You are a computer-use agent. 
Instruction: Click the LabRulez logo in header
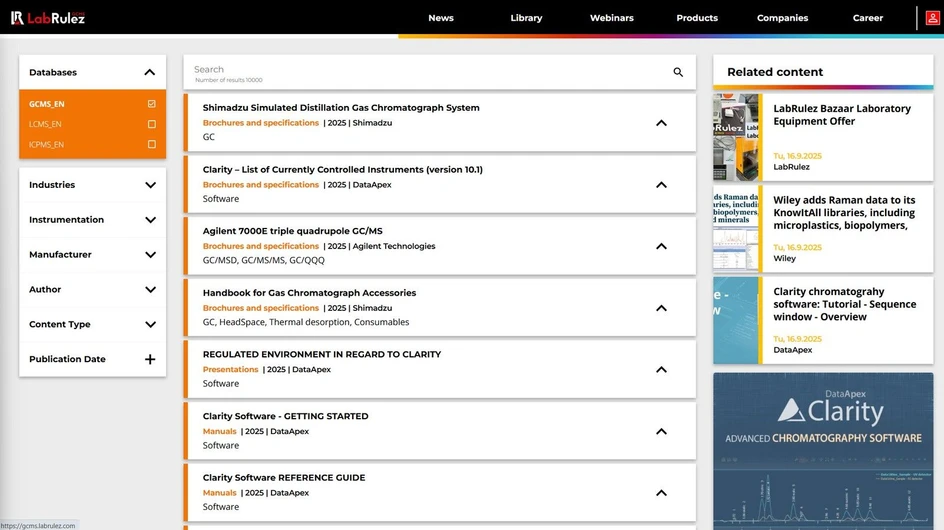[x=48, y=18]
